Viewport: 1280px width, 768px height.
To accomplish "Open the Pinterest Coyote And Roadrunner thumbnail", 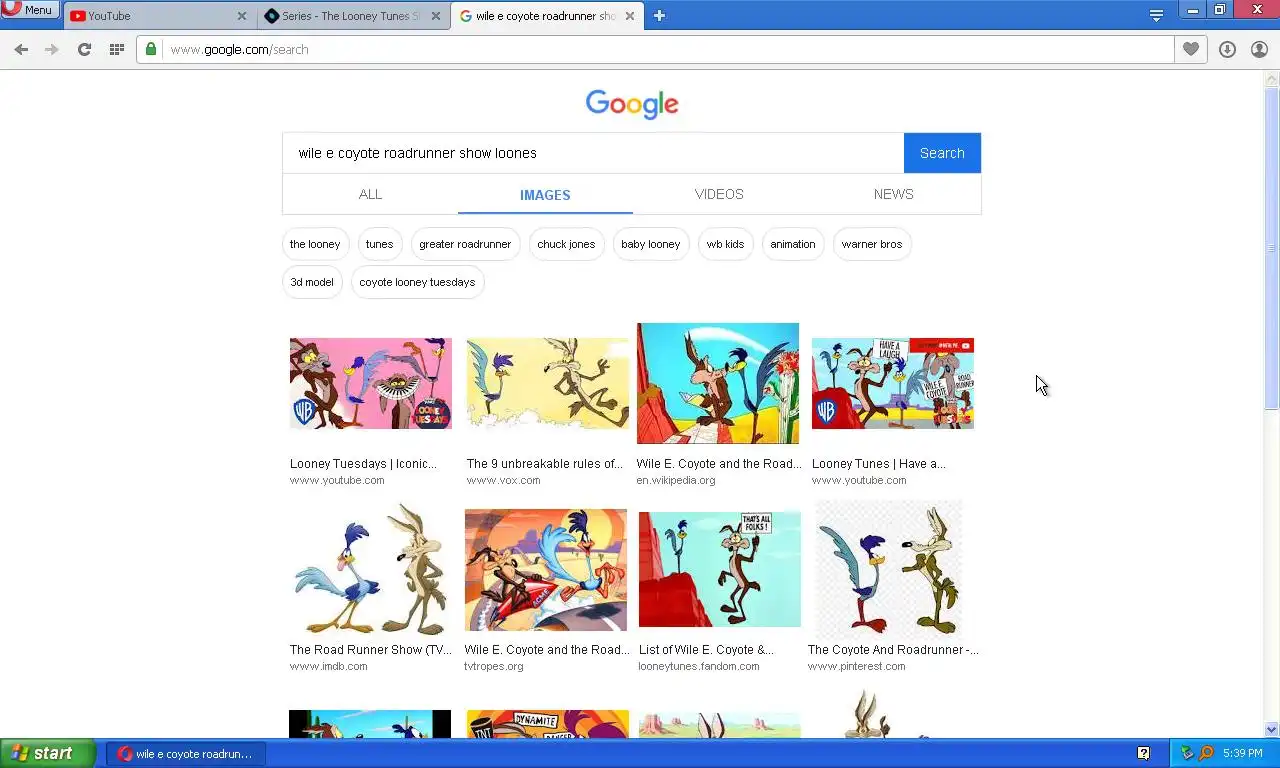I will point(889,569).
